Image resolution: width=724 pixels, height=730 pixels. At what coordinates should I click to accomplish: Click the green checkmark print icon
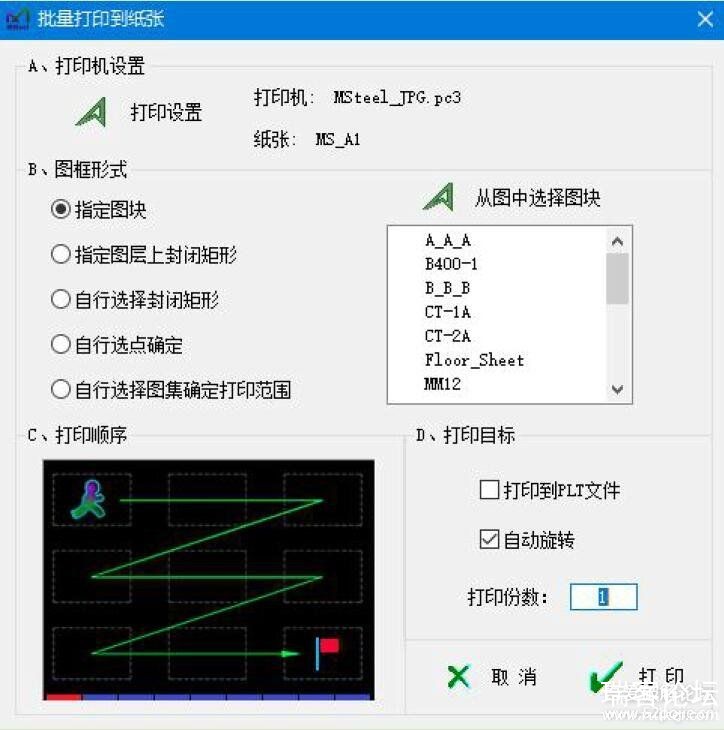(x=605, y=676)
